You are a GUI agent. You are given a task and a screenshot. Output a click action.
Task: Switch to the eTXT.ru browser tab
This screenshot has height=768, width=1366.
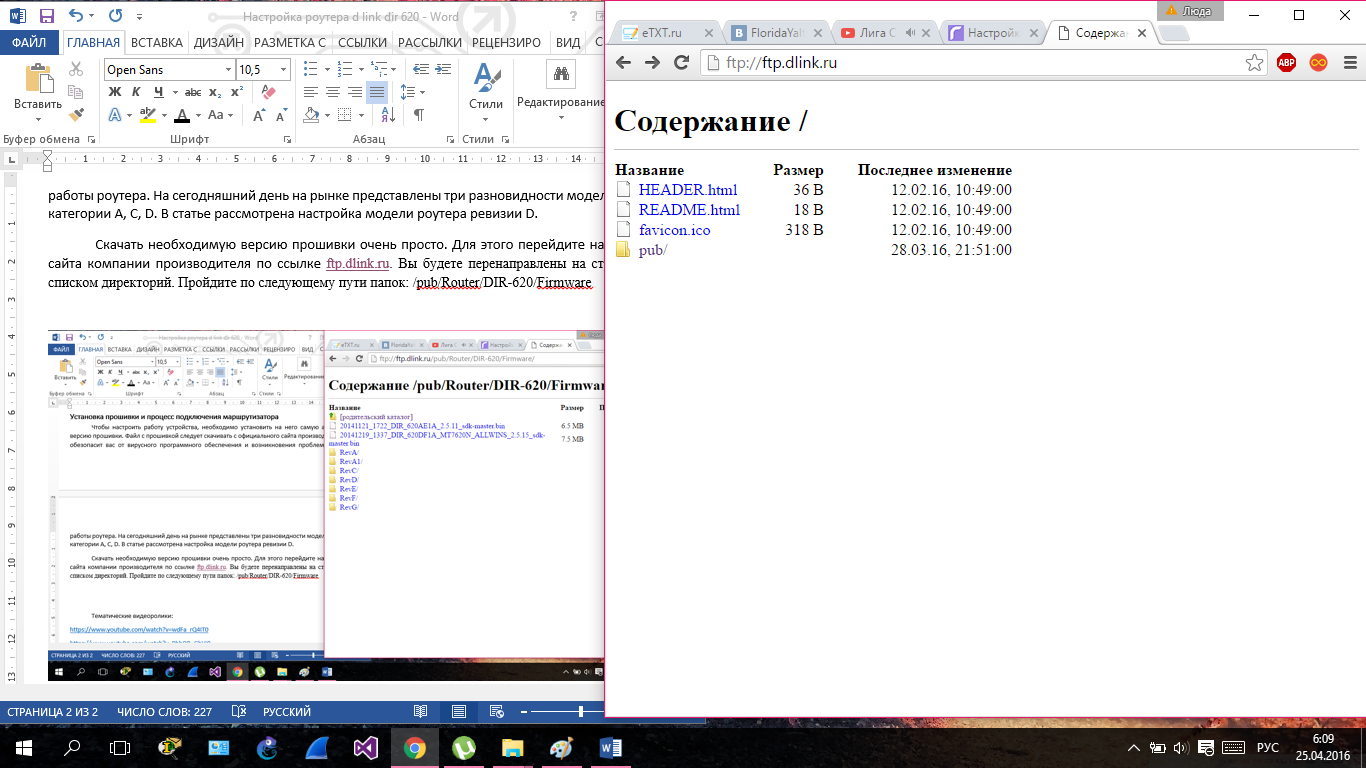[x=666, y=33]
